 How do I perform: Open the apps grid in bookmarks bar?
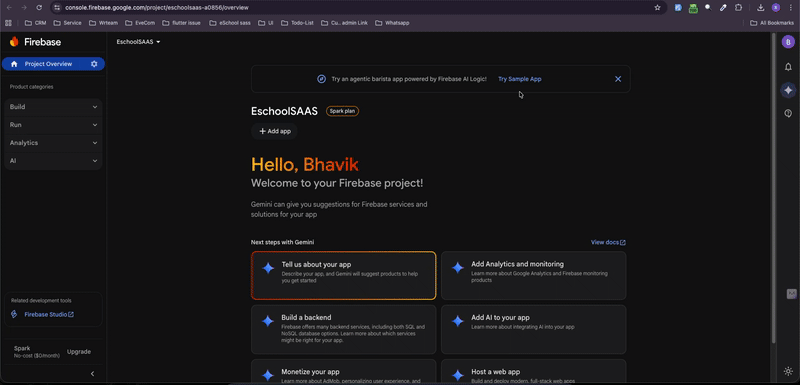coord(8,23)
